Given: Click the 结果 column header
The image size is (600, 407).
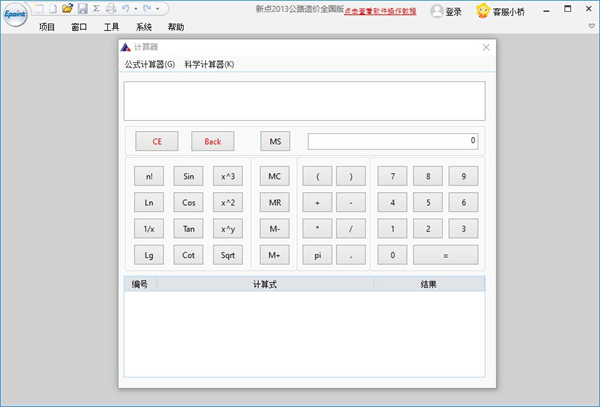Looking at the screenshot, I should point(429,284).
